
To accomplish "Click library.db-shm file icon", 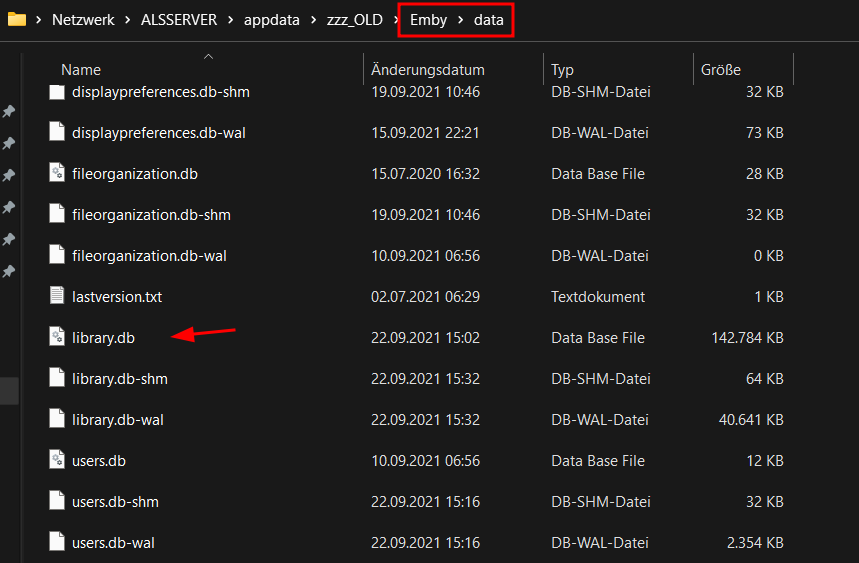I will [57, 378].
